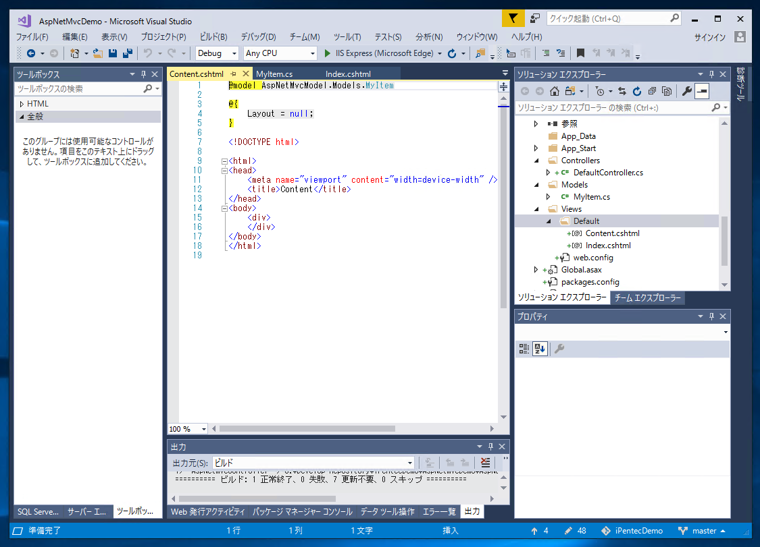Click Sync with Active Document arrows icon
This screenshot has height=547, width=760.
tap(622, 91)
